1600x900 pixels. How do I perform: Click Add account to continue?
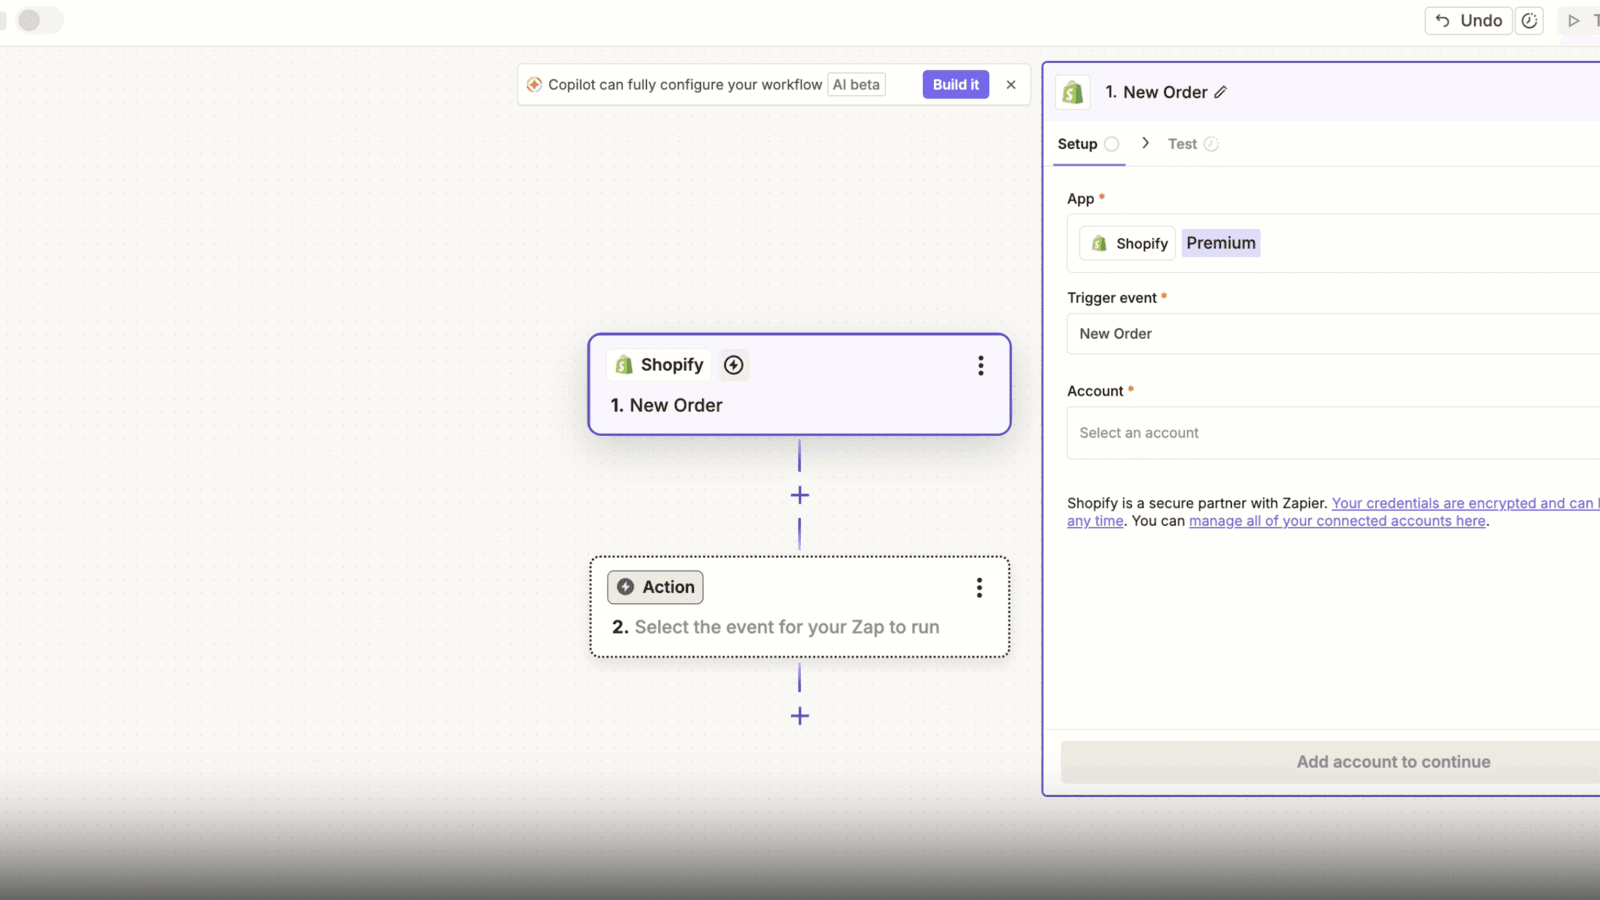[1393, 761]
